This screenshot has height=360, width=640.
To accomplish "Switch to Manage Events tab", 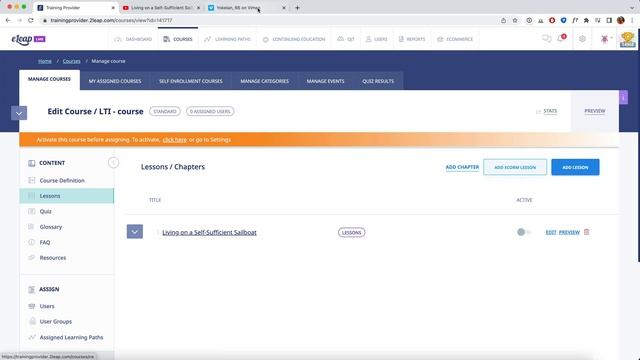I will tap(325, 81).
